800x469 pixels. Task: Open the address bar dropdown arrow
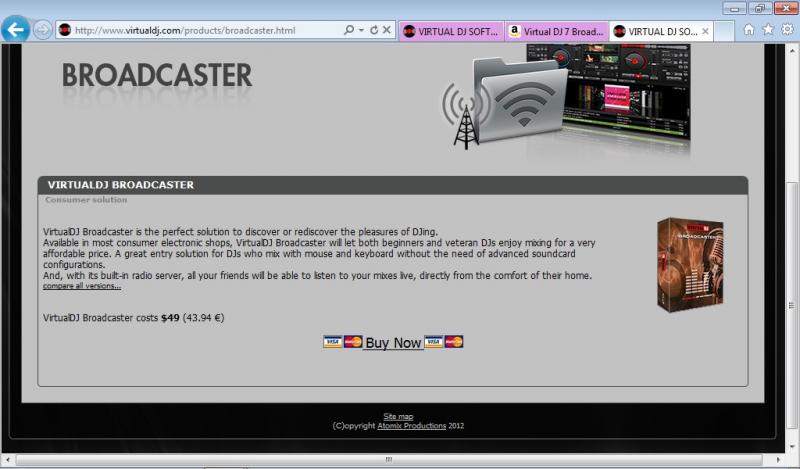tap(361, 30)
